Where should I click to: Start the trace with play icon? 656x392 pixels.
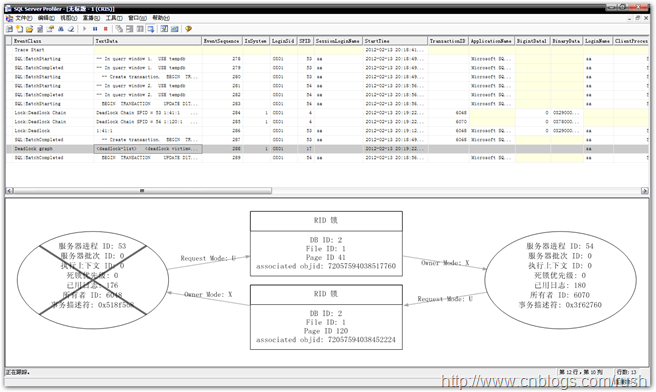click(85, 29)
